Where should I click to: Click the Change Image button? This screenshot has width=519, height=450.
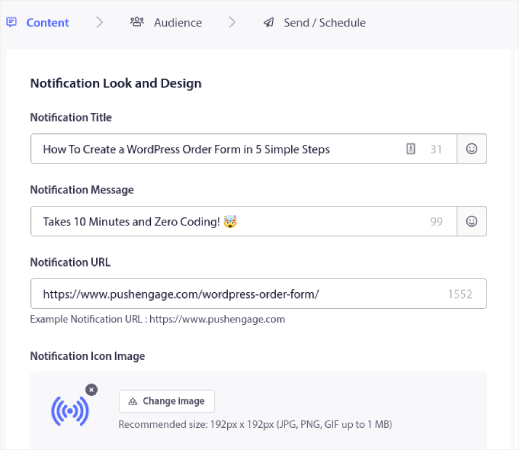coord(167,401)
